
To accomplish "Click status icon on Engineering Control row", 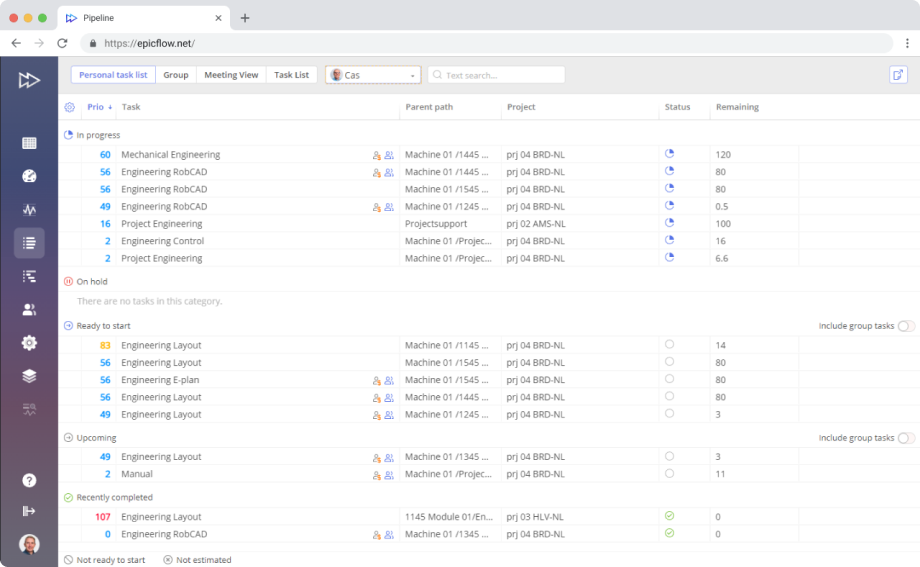I will [669, 240].
